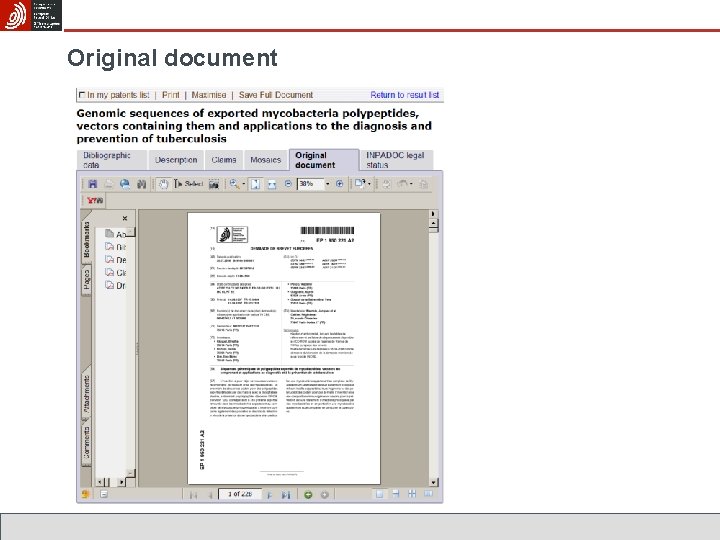The image size is (720, 540).
Task: Click the red Yahoo toolbar icon
Action: point(95,200)
